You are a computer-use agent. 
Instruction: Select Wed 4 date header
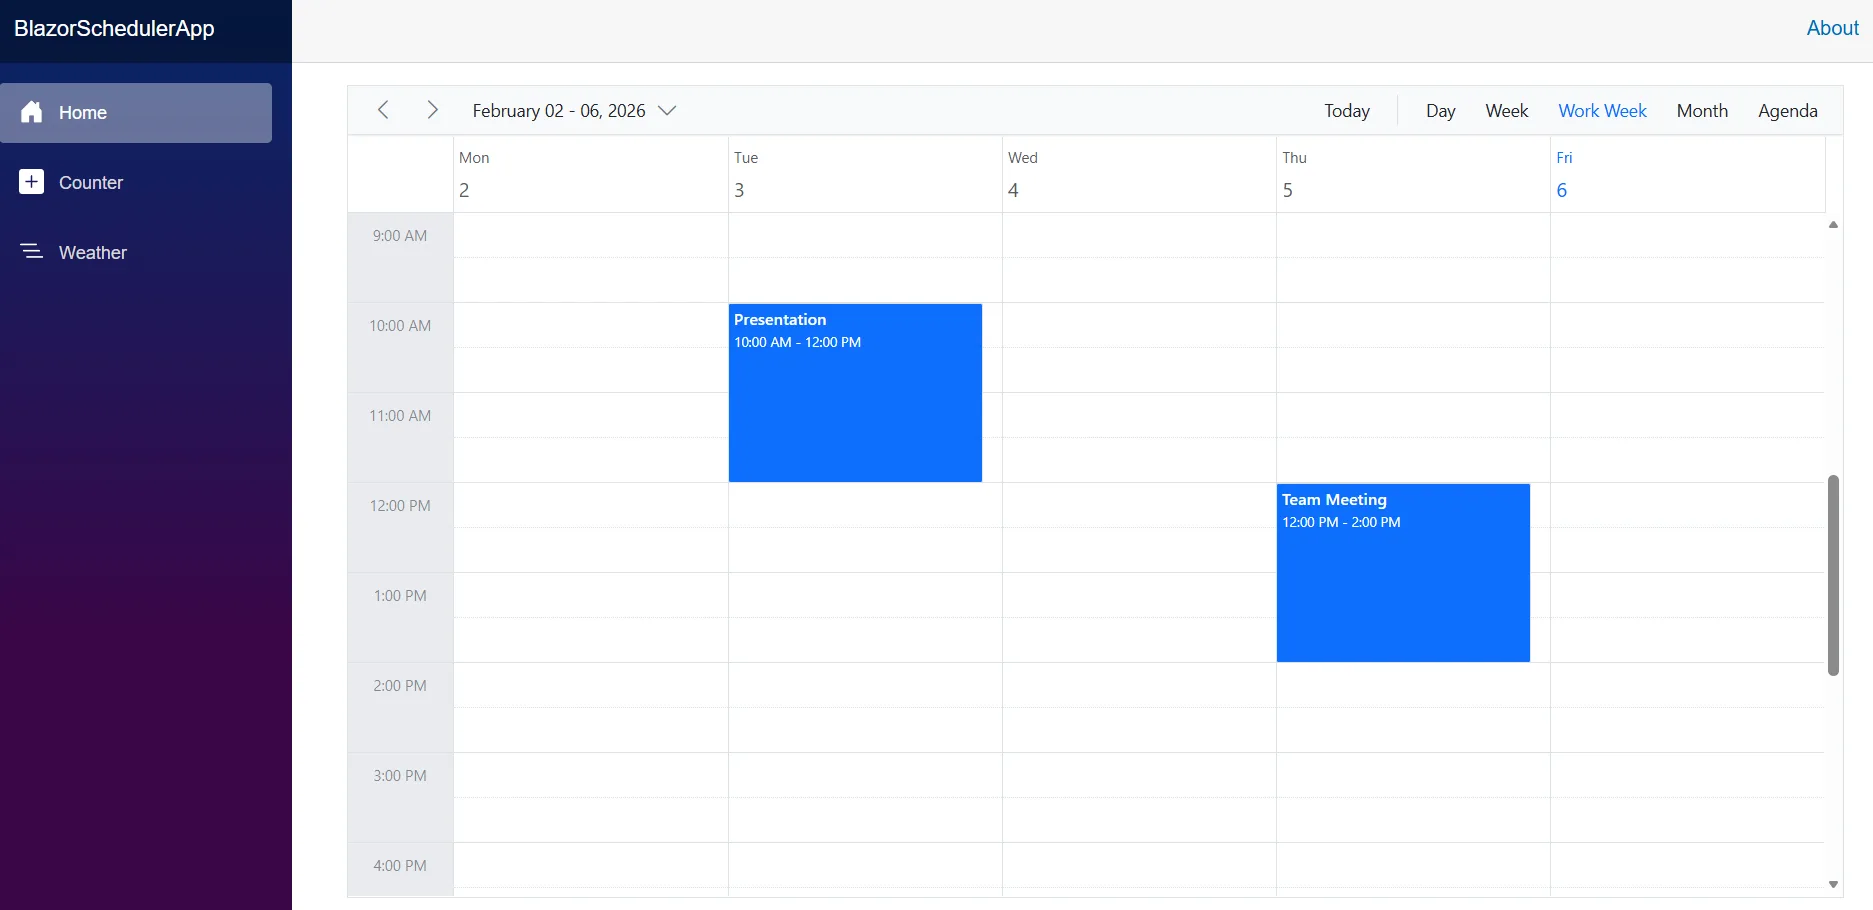[1139, 174]
